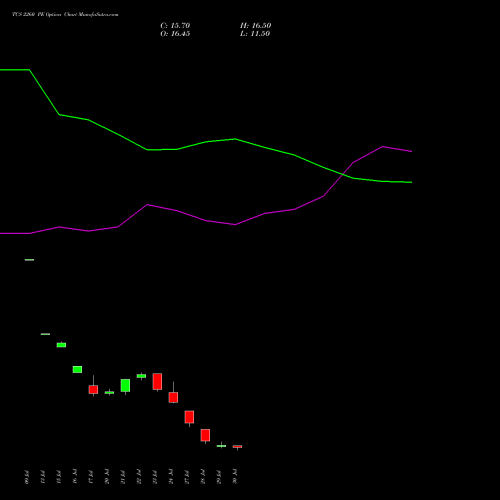The image size is (500, 500).
Task: Click the open value O: 16.45
Action: coord(175,34)
